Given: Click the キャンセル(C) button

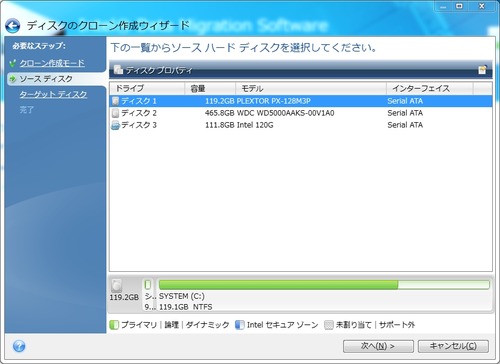Looking at the screenshot, I should [453, 346].
